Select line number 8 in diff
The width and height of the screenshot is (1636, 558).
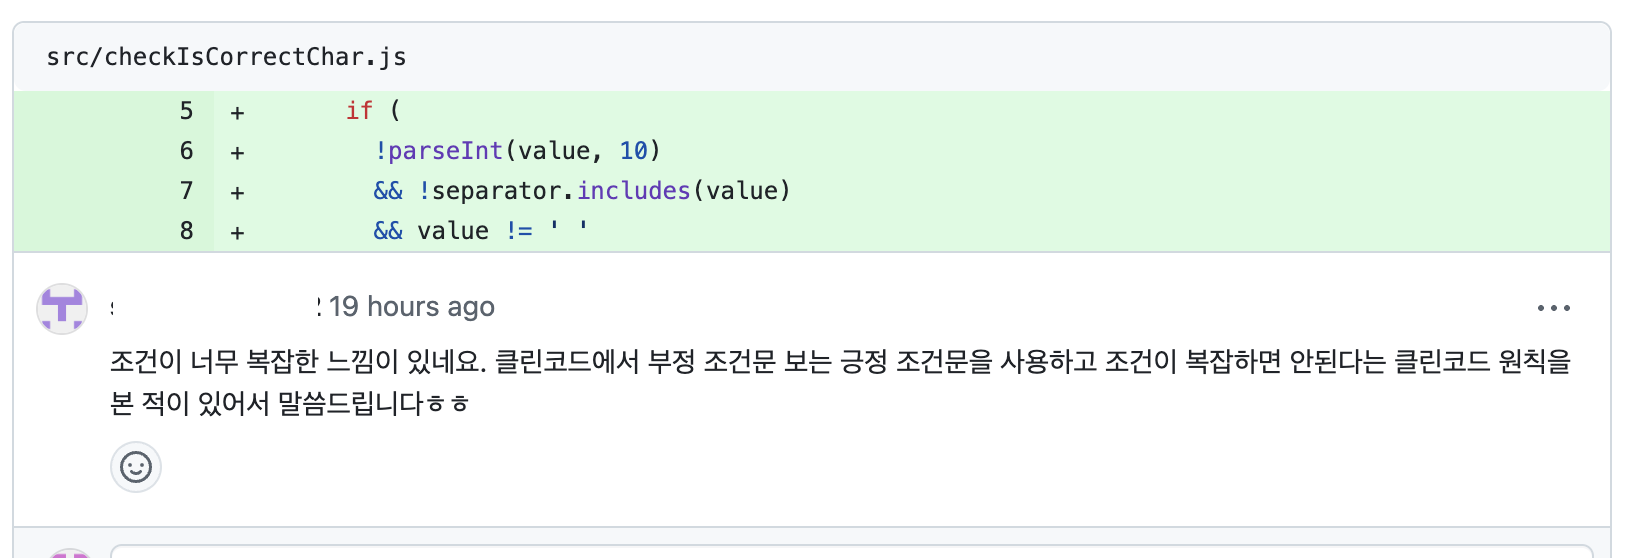click(x=186, y=231)
